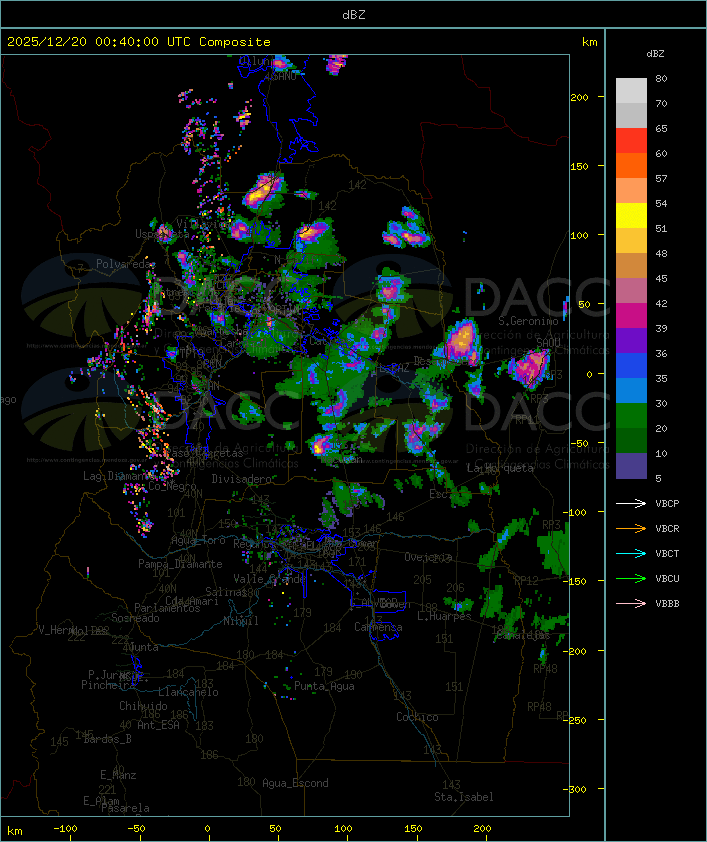Click the VBCT legend label
This screenshot has height=842, width=707.
[667, 554]
